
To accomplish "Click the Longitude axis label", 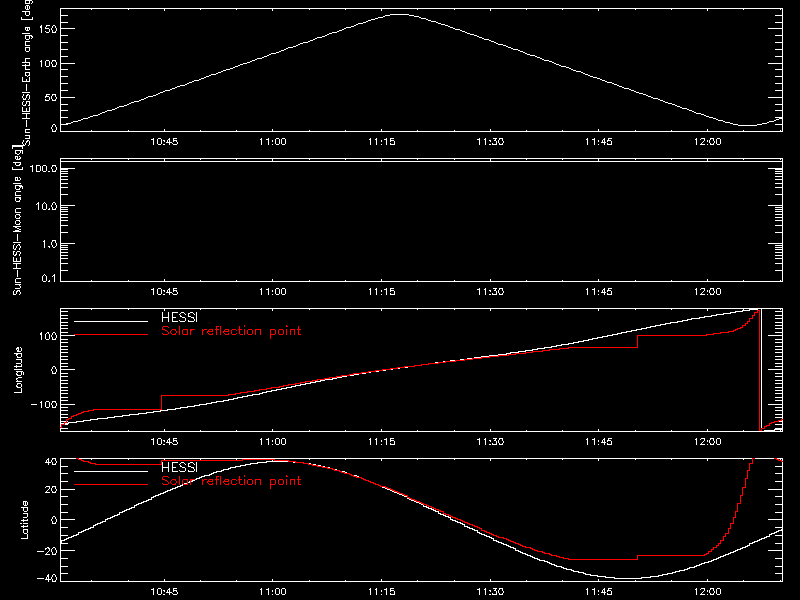I will pos(18,370).
